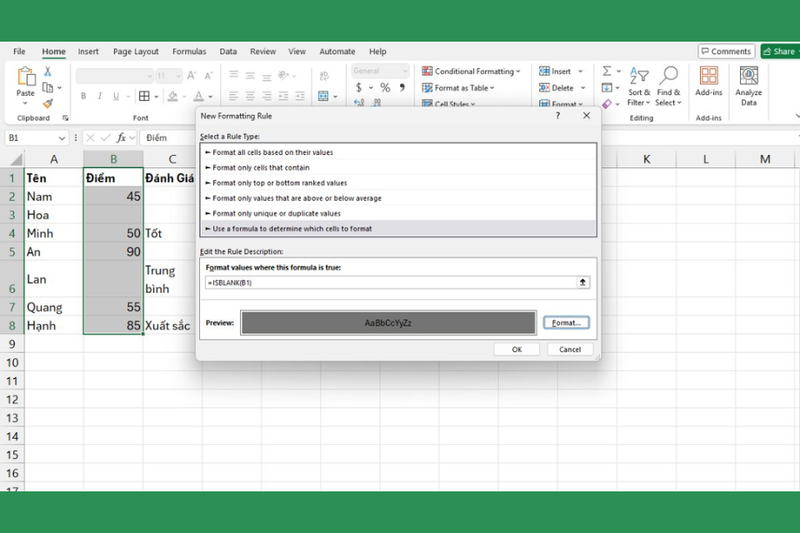Click the Paste clipboard icon
This screenshot has height=533, width=800.
click(x=26, y=77)
